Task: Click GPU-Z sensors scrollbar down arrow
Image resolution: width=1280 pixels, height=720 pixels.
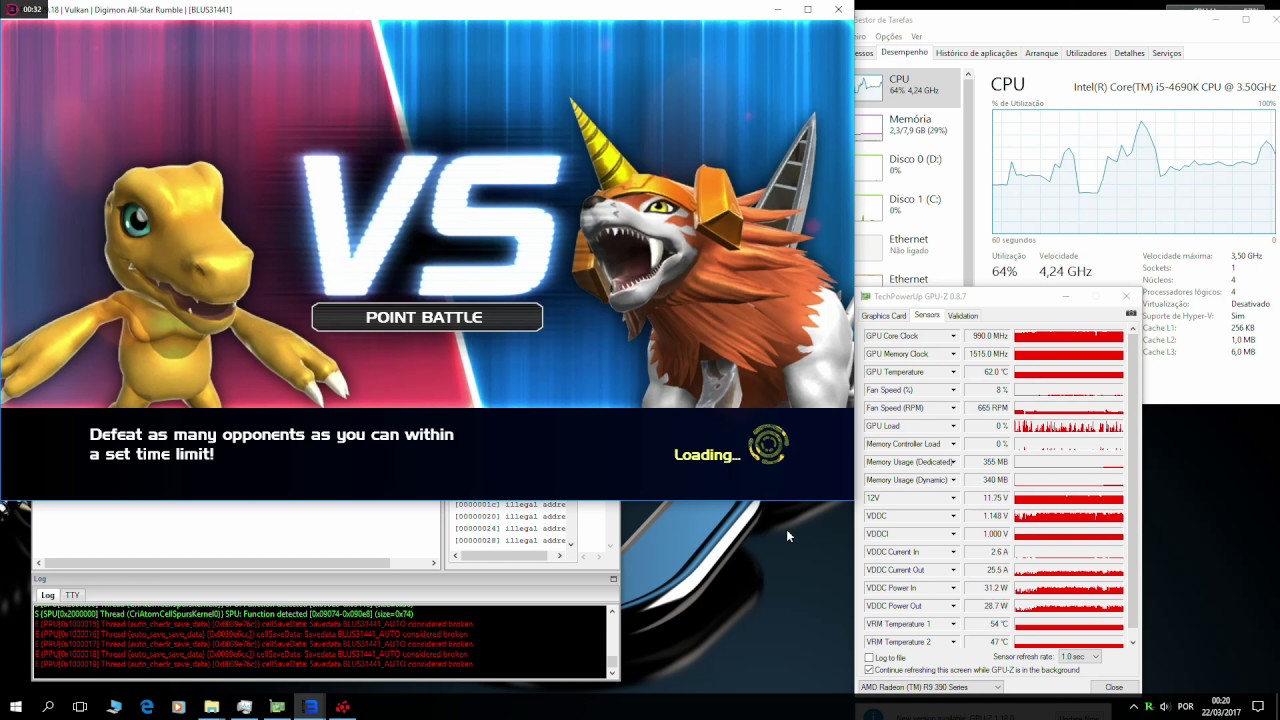Action: click(x=1133, y=642)
